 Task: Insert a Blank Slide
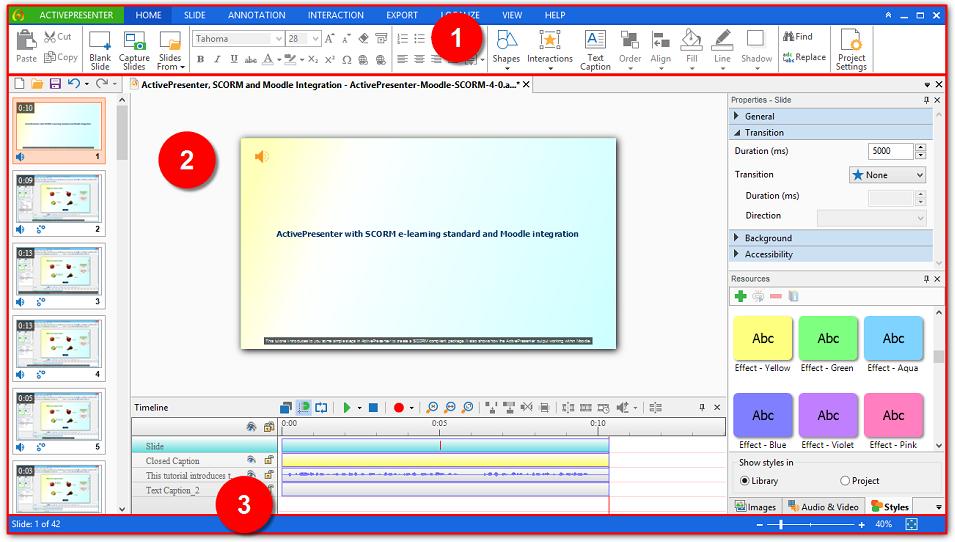100,50
